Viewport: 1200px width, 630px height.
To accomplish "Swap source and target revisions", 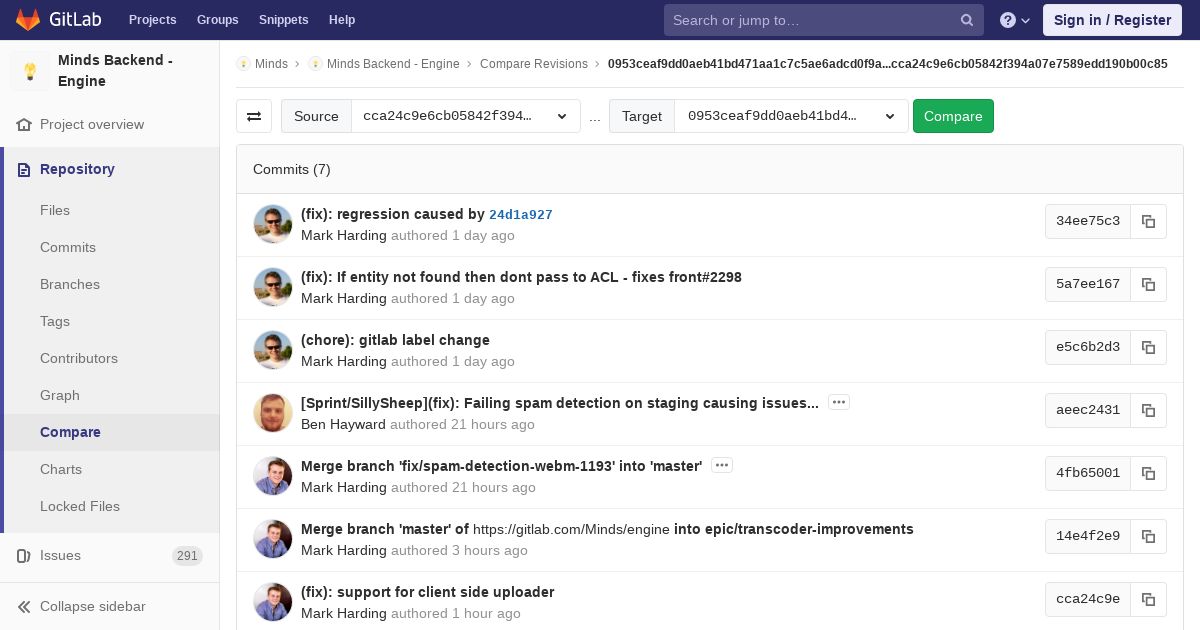I will [x=254, y=116].
